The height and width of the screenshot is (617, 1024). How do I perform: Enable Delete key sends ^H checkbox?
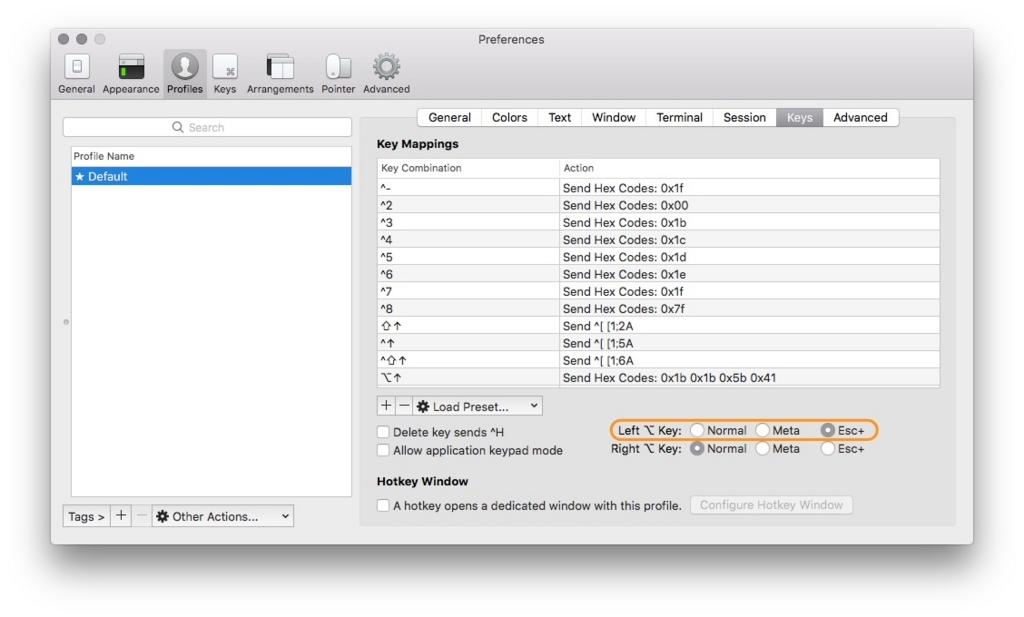[383, 432]
